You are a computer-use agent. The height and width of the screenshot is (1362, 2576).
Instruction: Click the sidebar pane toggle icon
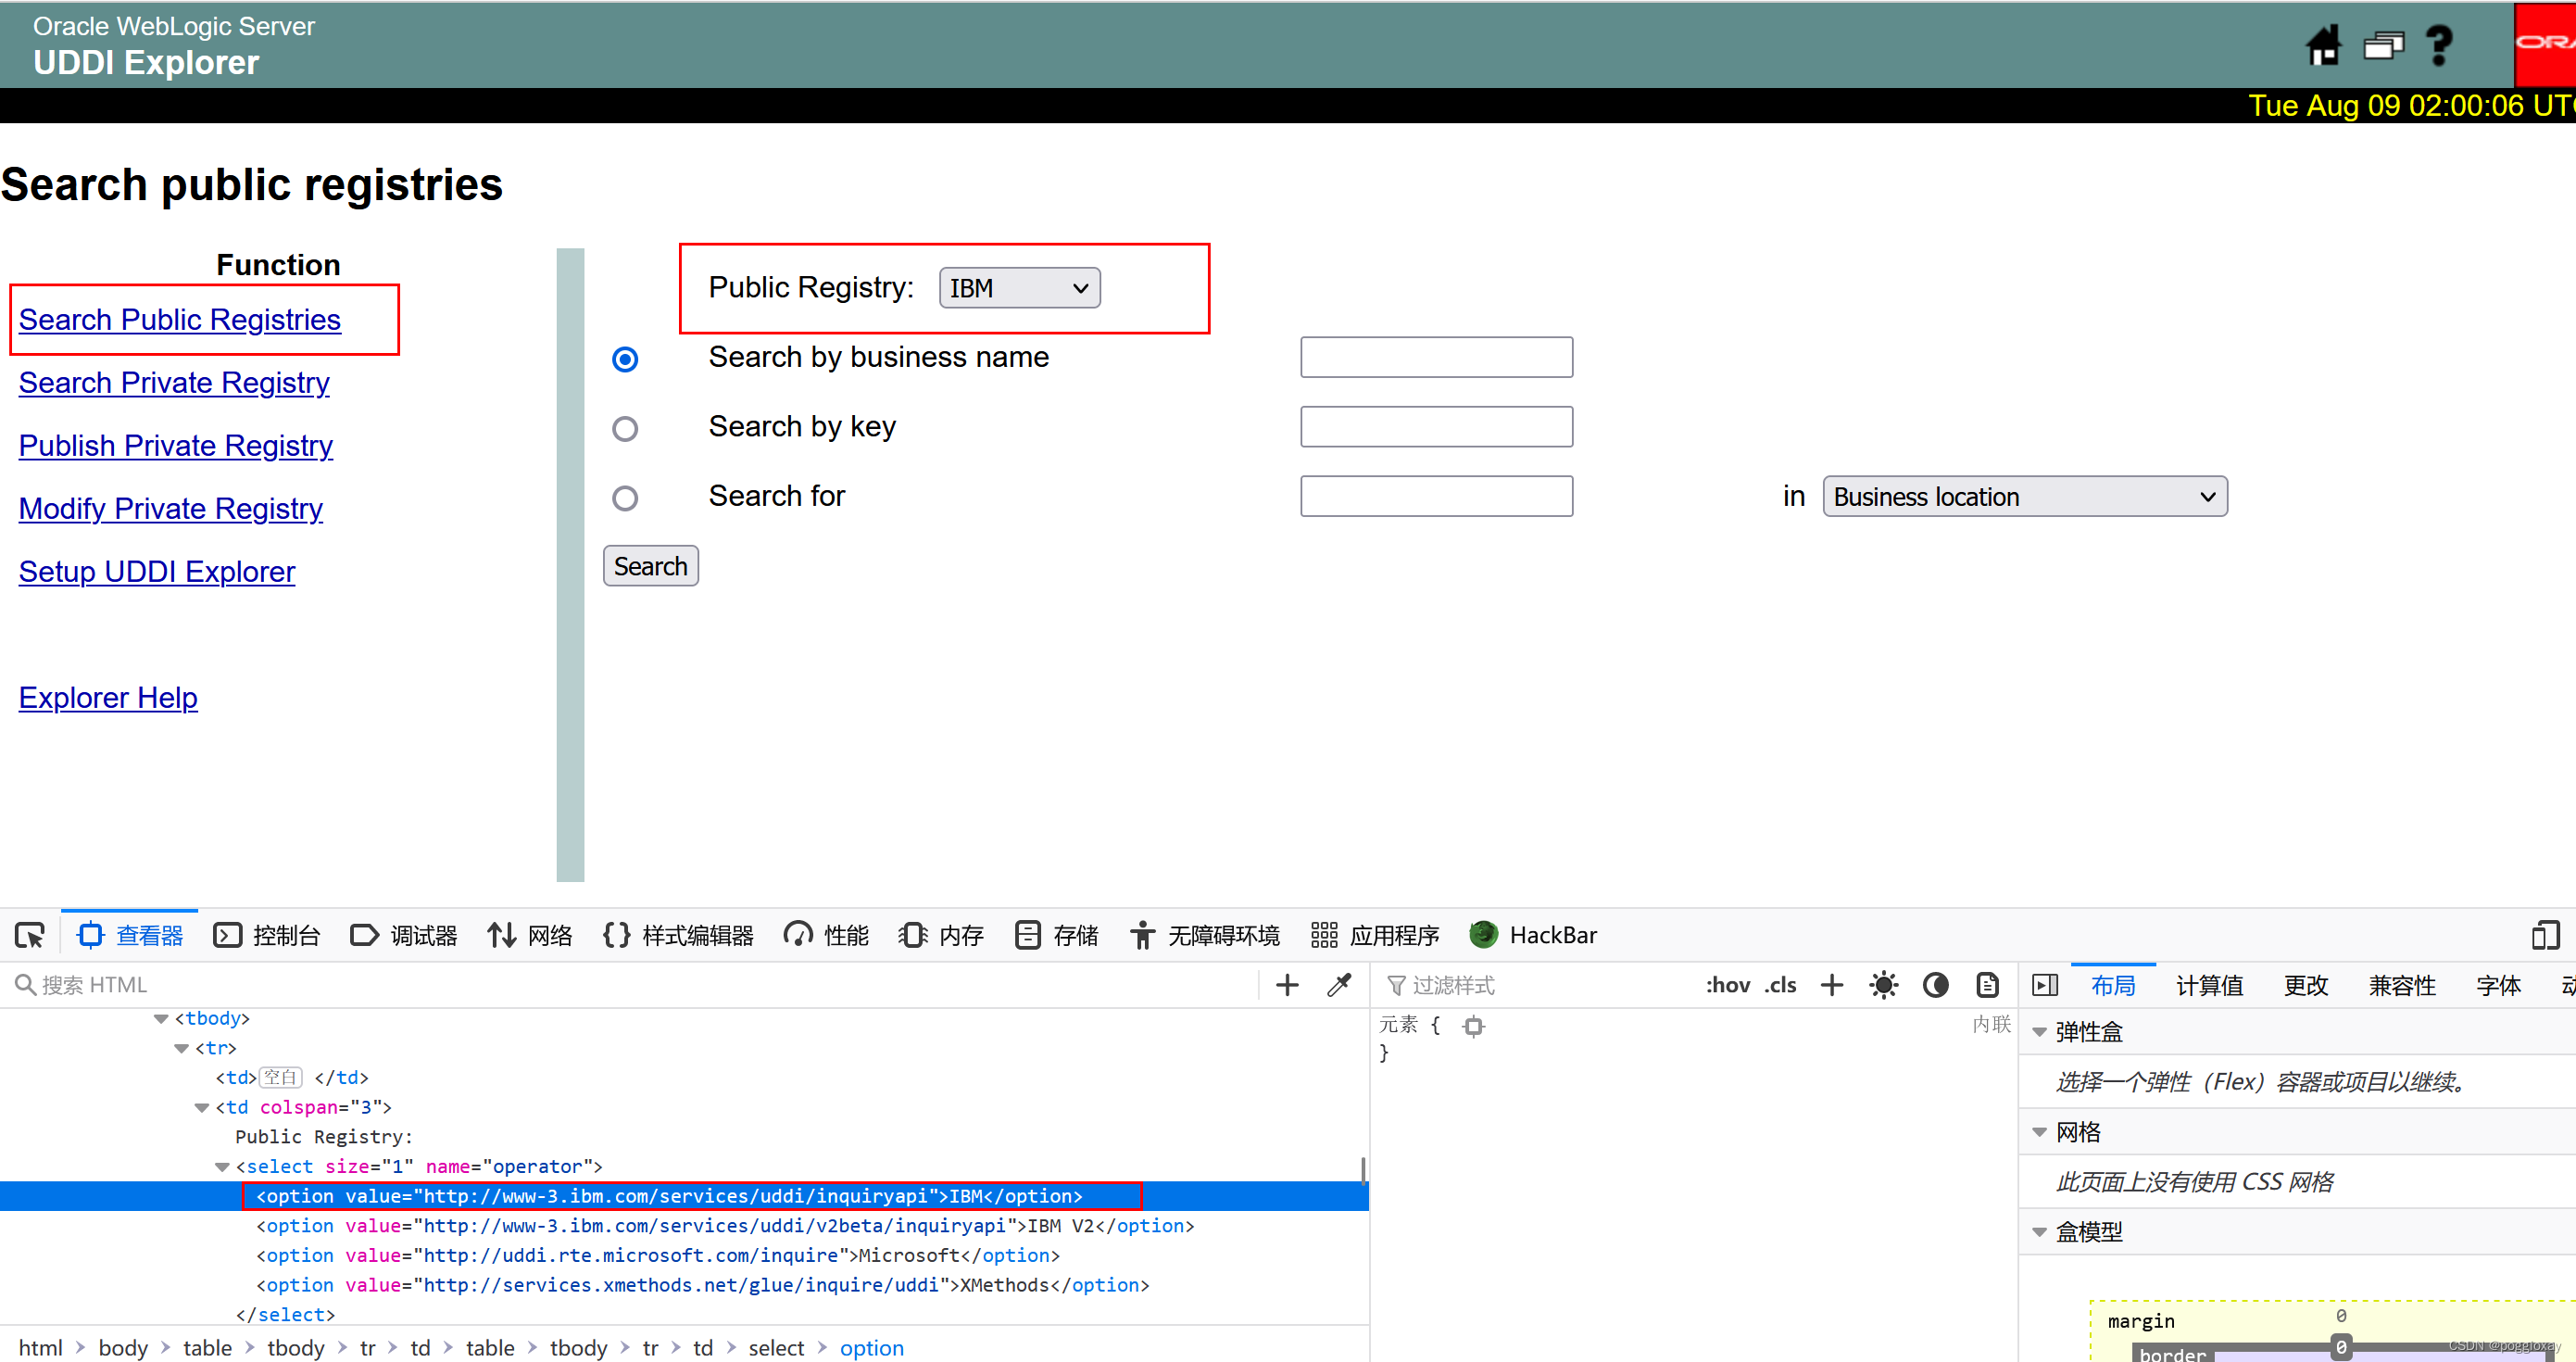coord(2045,985)
